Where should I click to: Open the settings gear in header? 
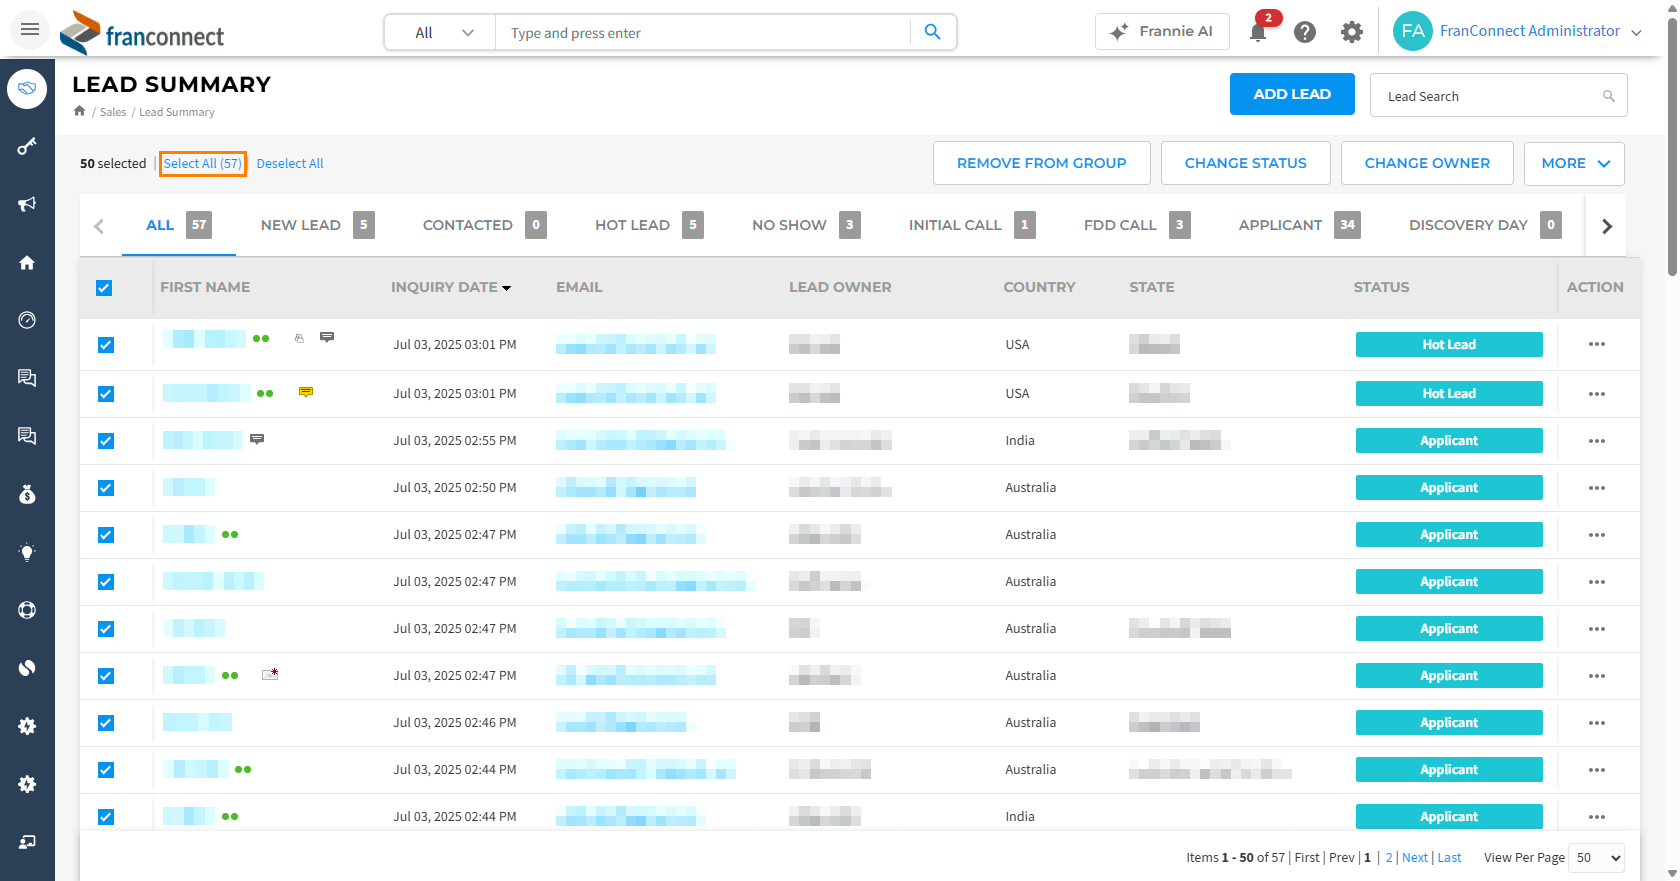coord(1352,32)
